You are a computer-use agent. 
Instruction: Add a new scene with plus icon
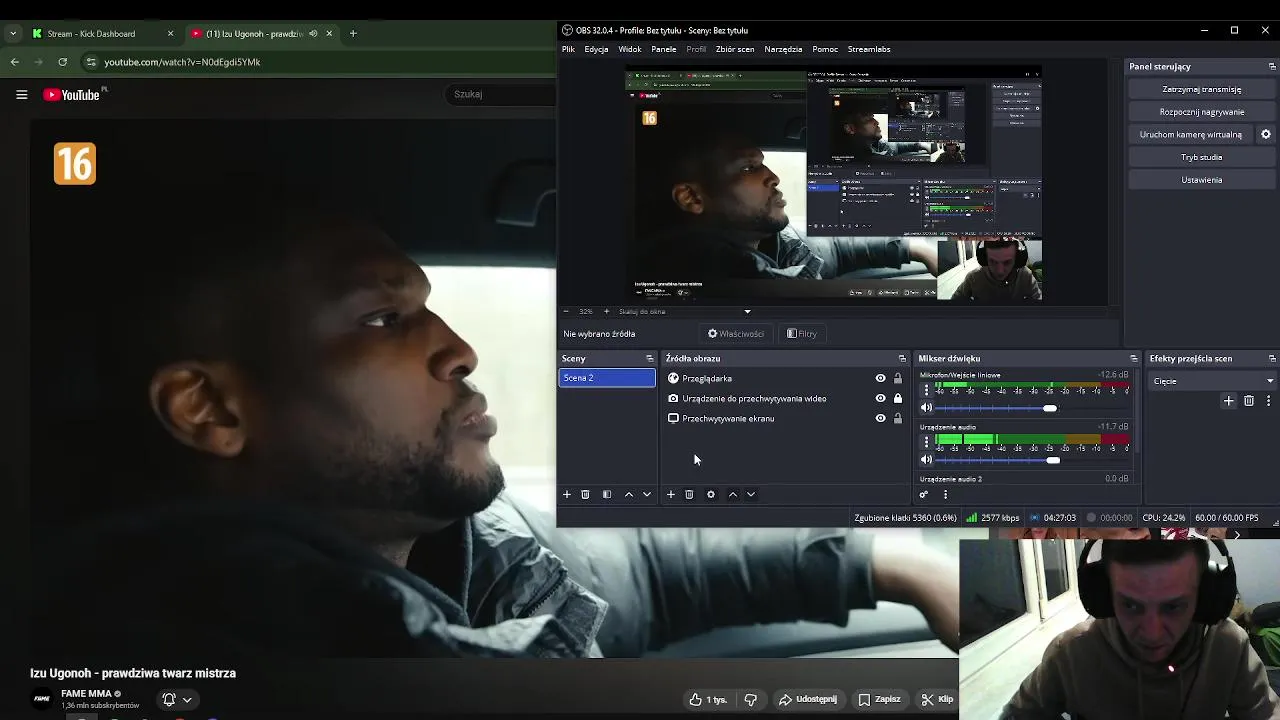click(567, 494)
